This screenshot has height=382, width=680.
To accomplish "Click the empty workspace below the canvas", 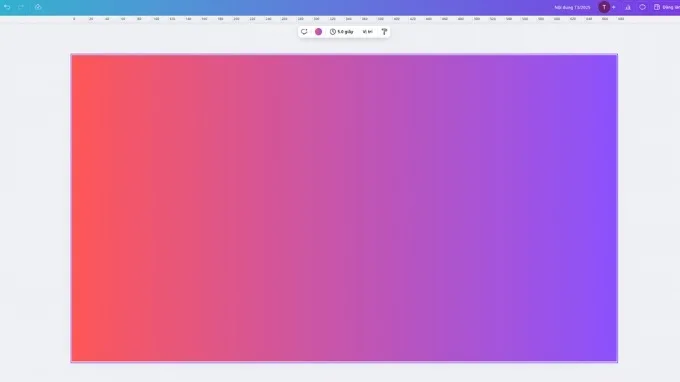I will click(x=344, y=373).
